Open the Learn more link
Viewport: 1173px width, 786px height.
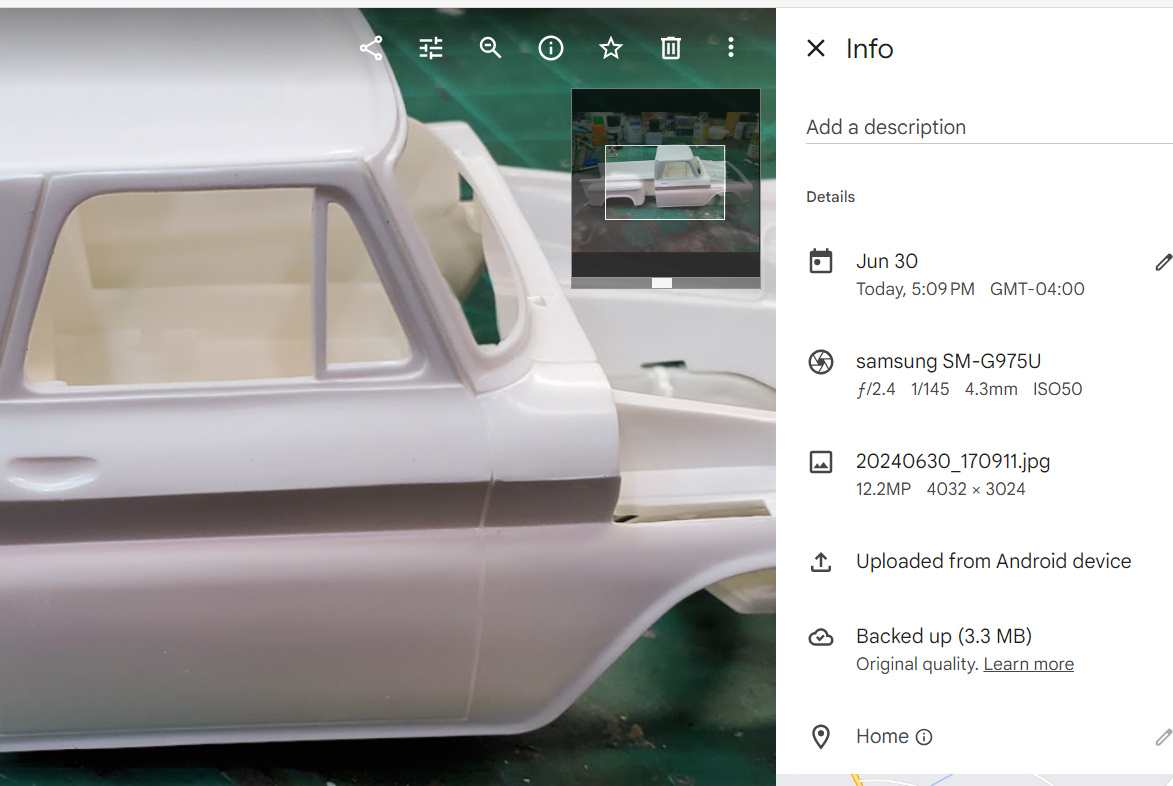click(x=1028, y=664)
